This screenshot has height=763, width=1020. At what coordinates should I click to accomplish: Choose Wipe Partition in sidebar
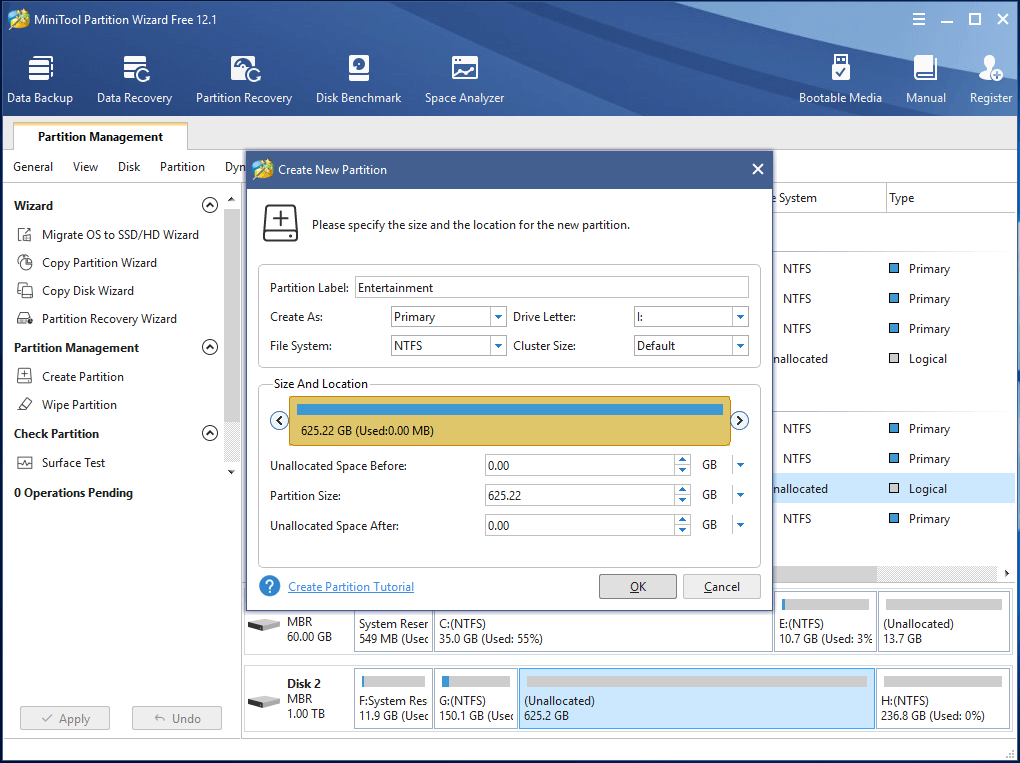(67, 405)
